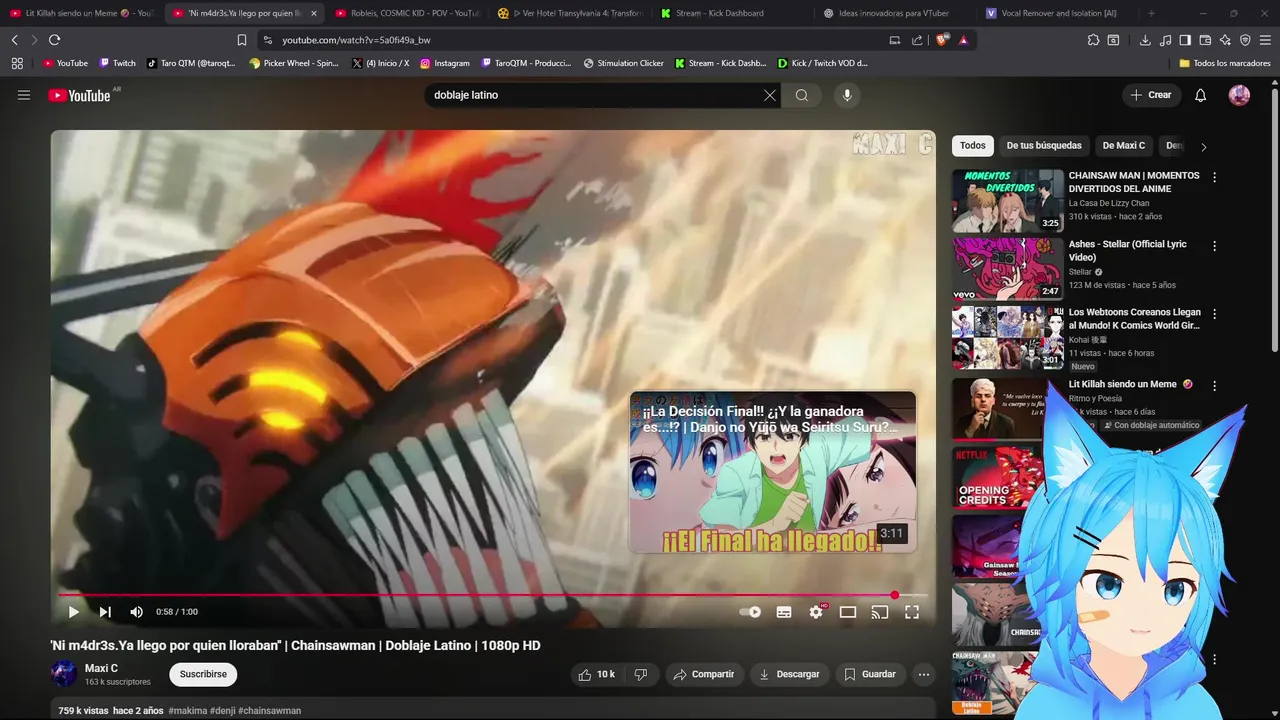Open Los Webtoons Coreanos video thumbnail
The width and height of the screenshot is (1280, 720).
(x=1008, y=338)
